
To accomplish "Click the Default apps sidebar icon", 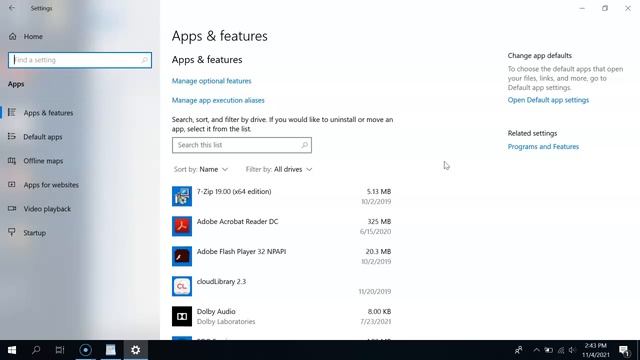I will pos(12,136).
